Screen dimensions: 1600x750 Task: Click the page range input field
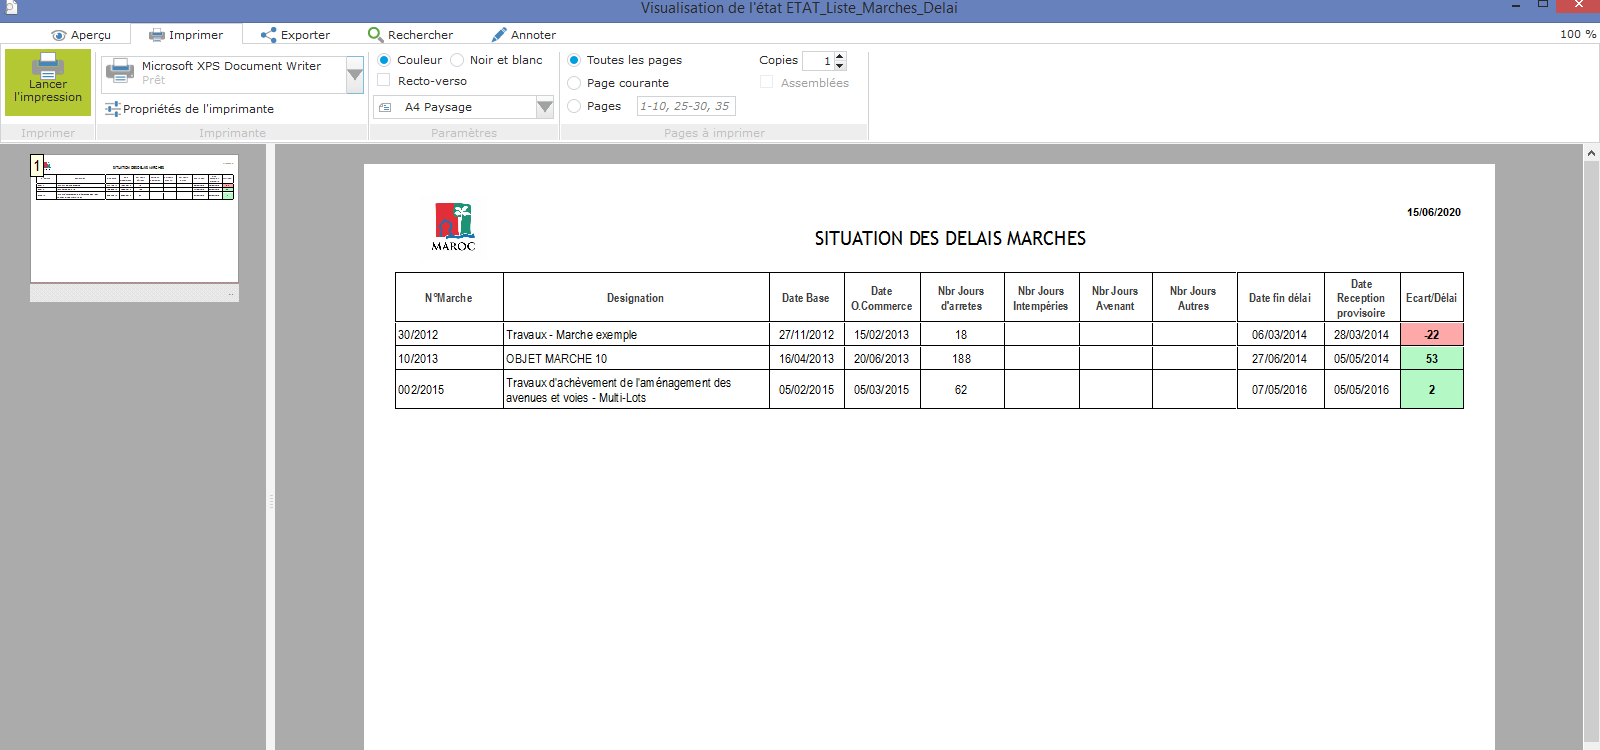click(x=685, y=106)
